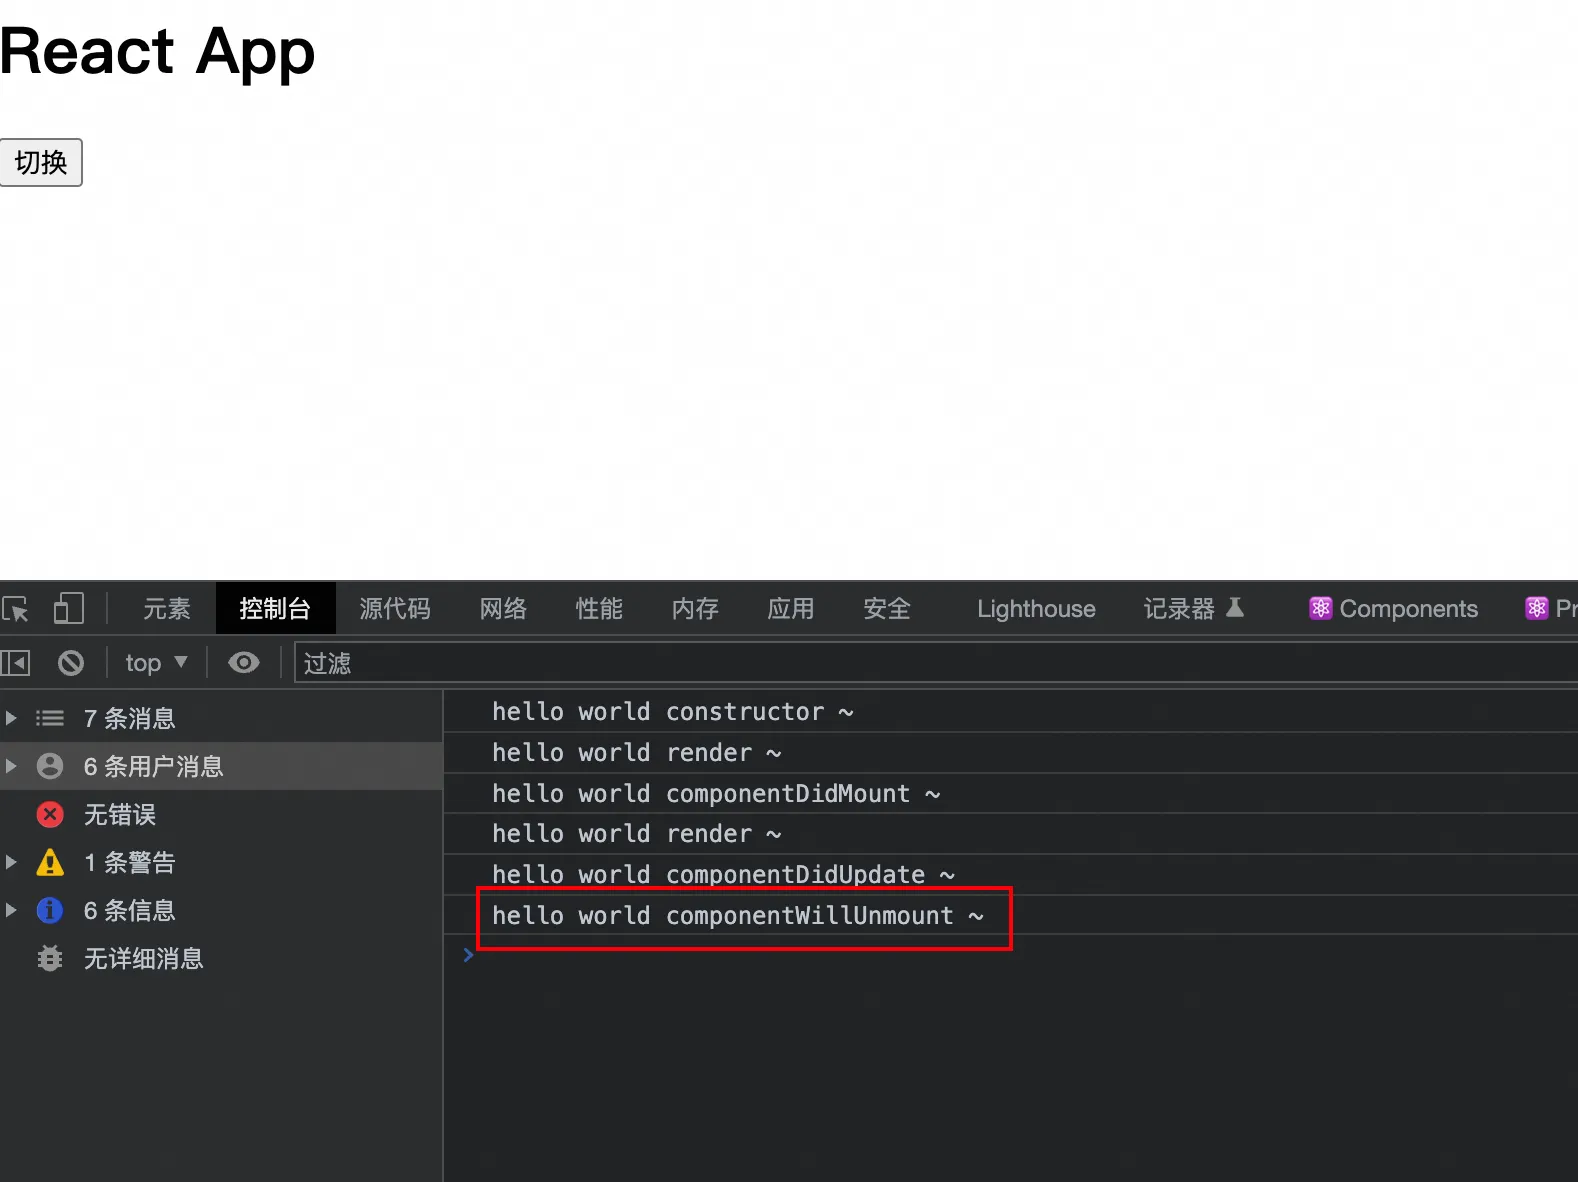This screenshot has width=1578, height=1182.
Task: Select the bug icon for 无详细消息
Action: click(50, 959)
